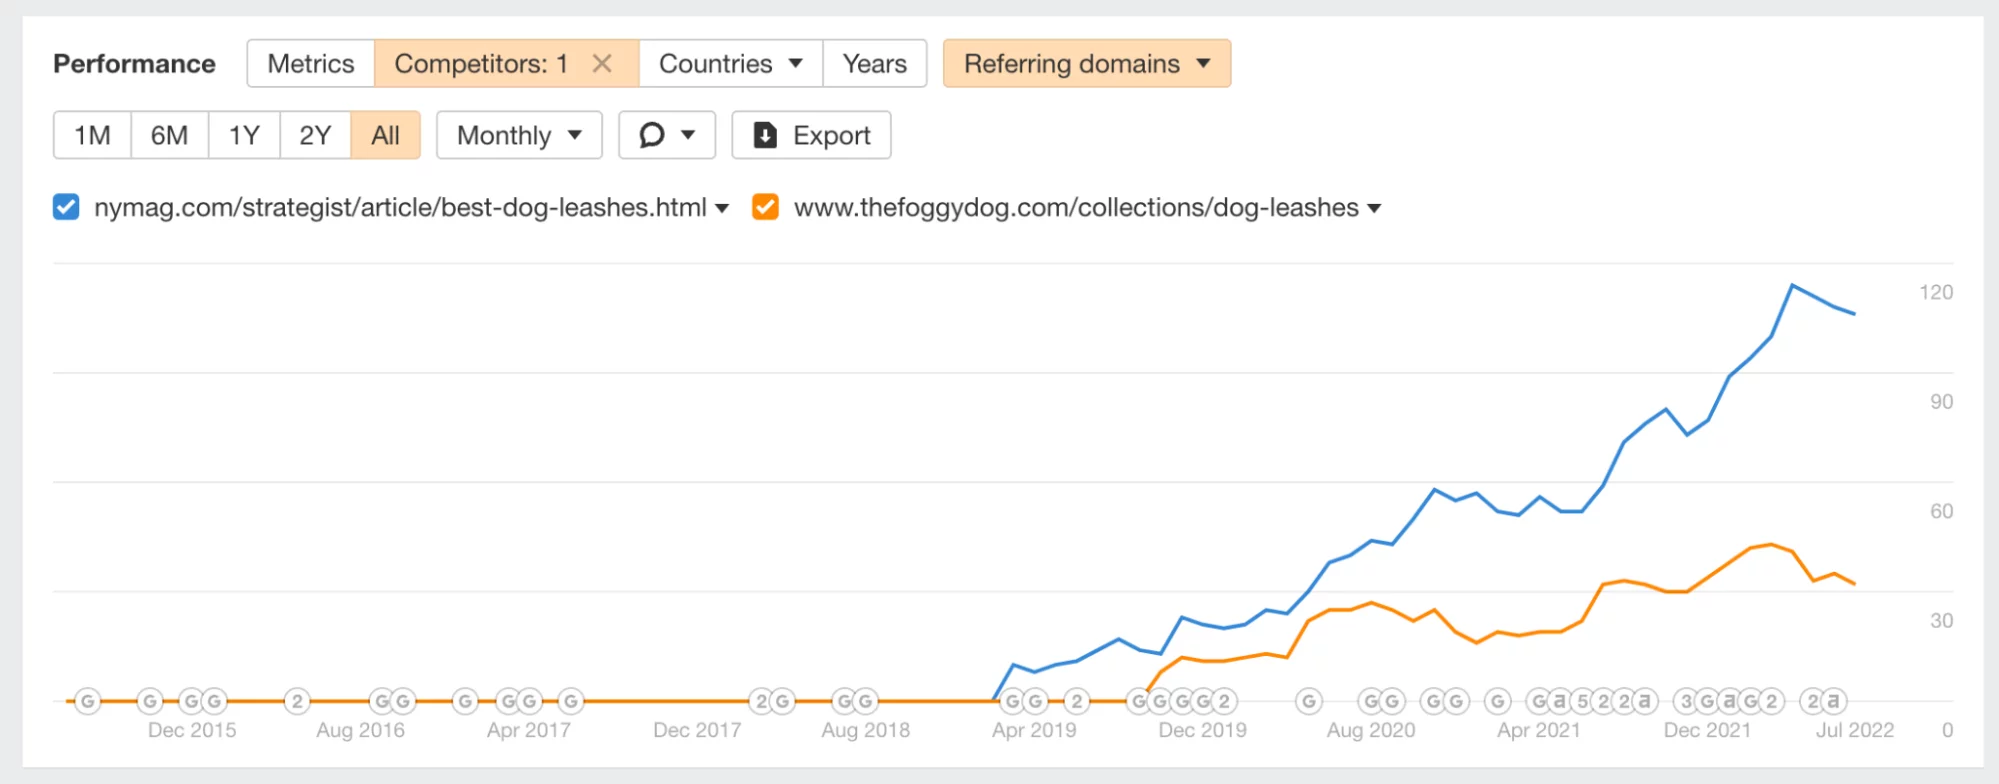Screen dimensions: 1999x784
Task: Uncheck the thefoggydog.com dog-leashes checkbox
Action: point(765,207)
